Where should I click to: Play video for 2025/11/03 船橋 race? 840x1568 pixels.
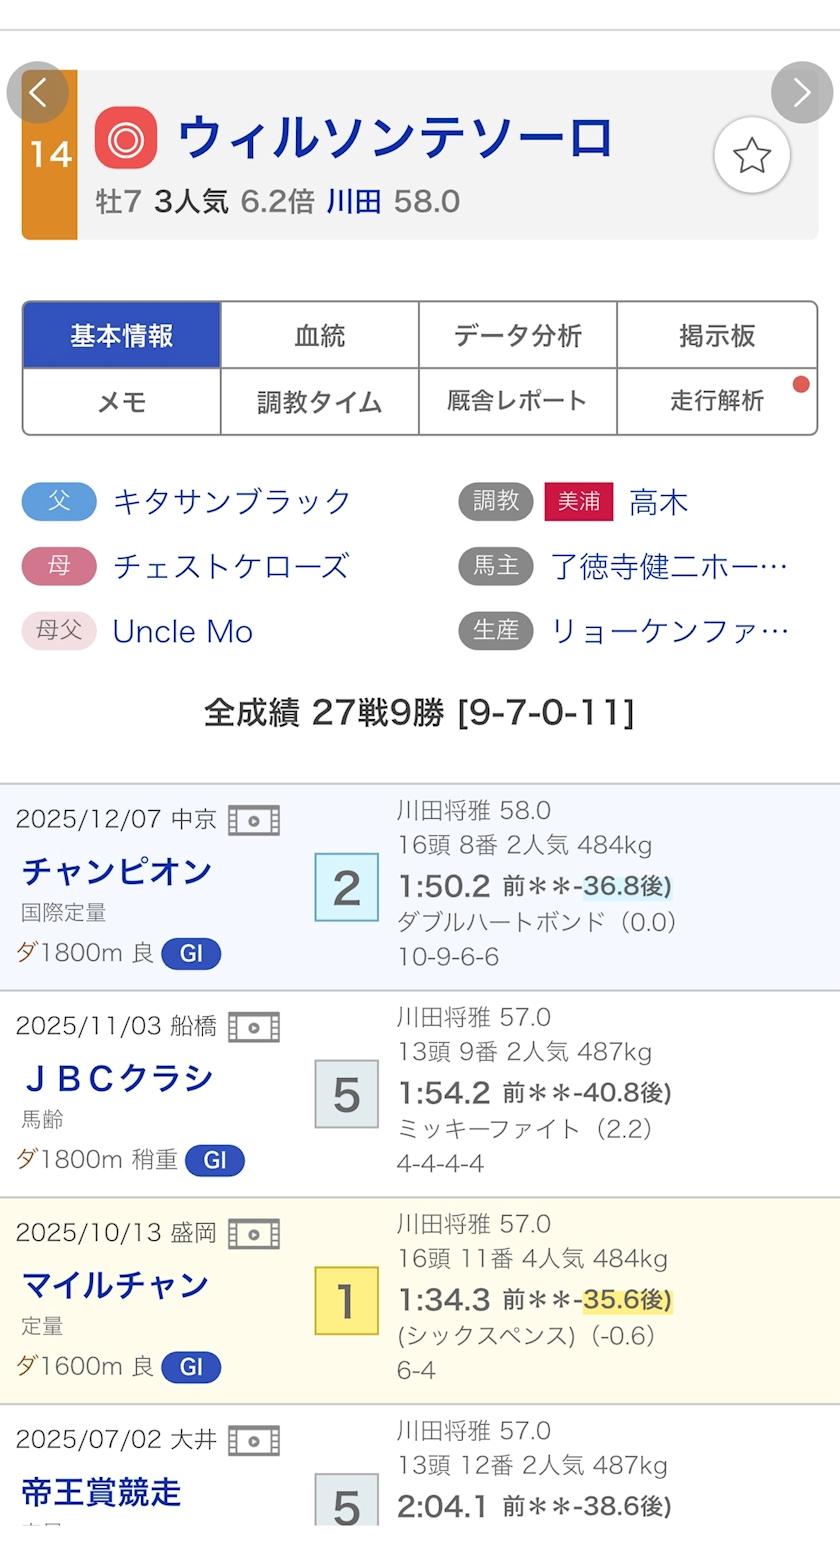(254, 1027)
